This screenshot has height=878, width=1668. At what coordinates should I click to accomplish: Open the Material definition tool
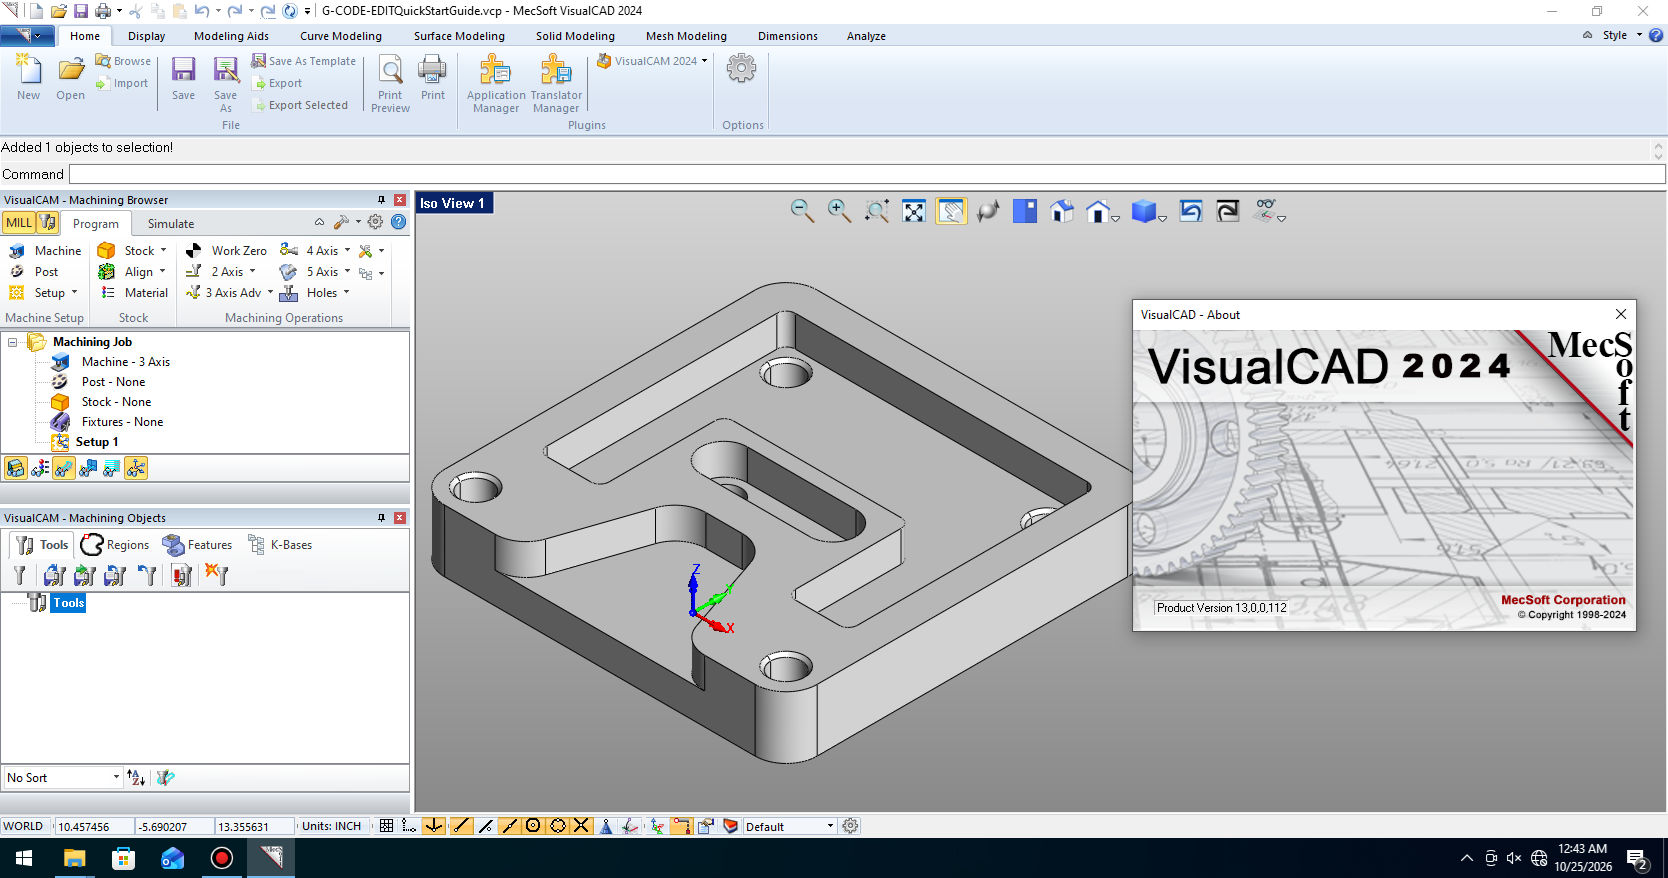[134, 293]
